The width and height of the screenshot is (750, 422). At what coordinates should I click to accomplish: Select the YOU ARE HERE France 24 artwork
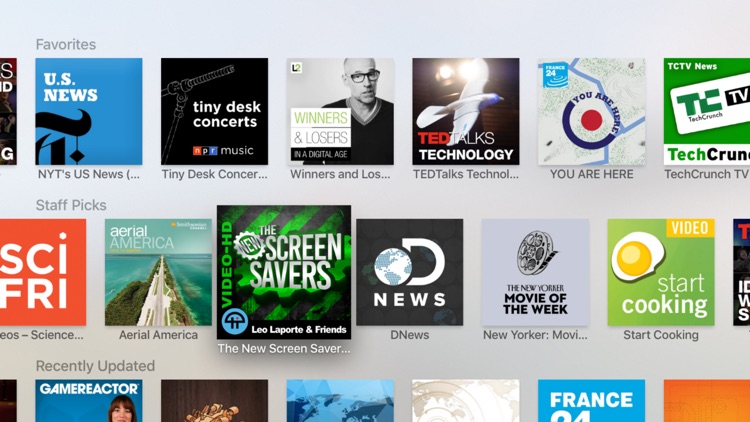[592, 111]
